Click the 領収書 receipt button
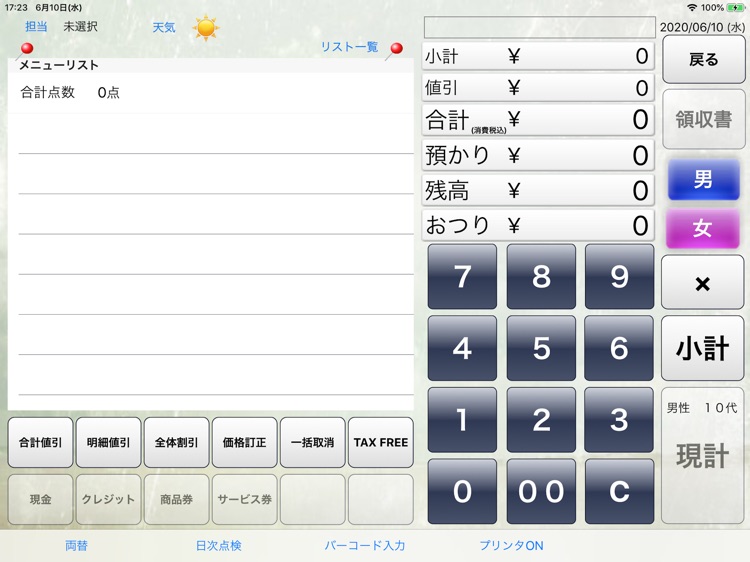The height and width of the screenshot is (562, 750). pyautogui.click(x=704, y=119)
